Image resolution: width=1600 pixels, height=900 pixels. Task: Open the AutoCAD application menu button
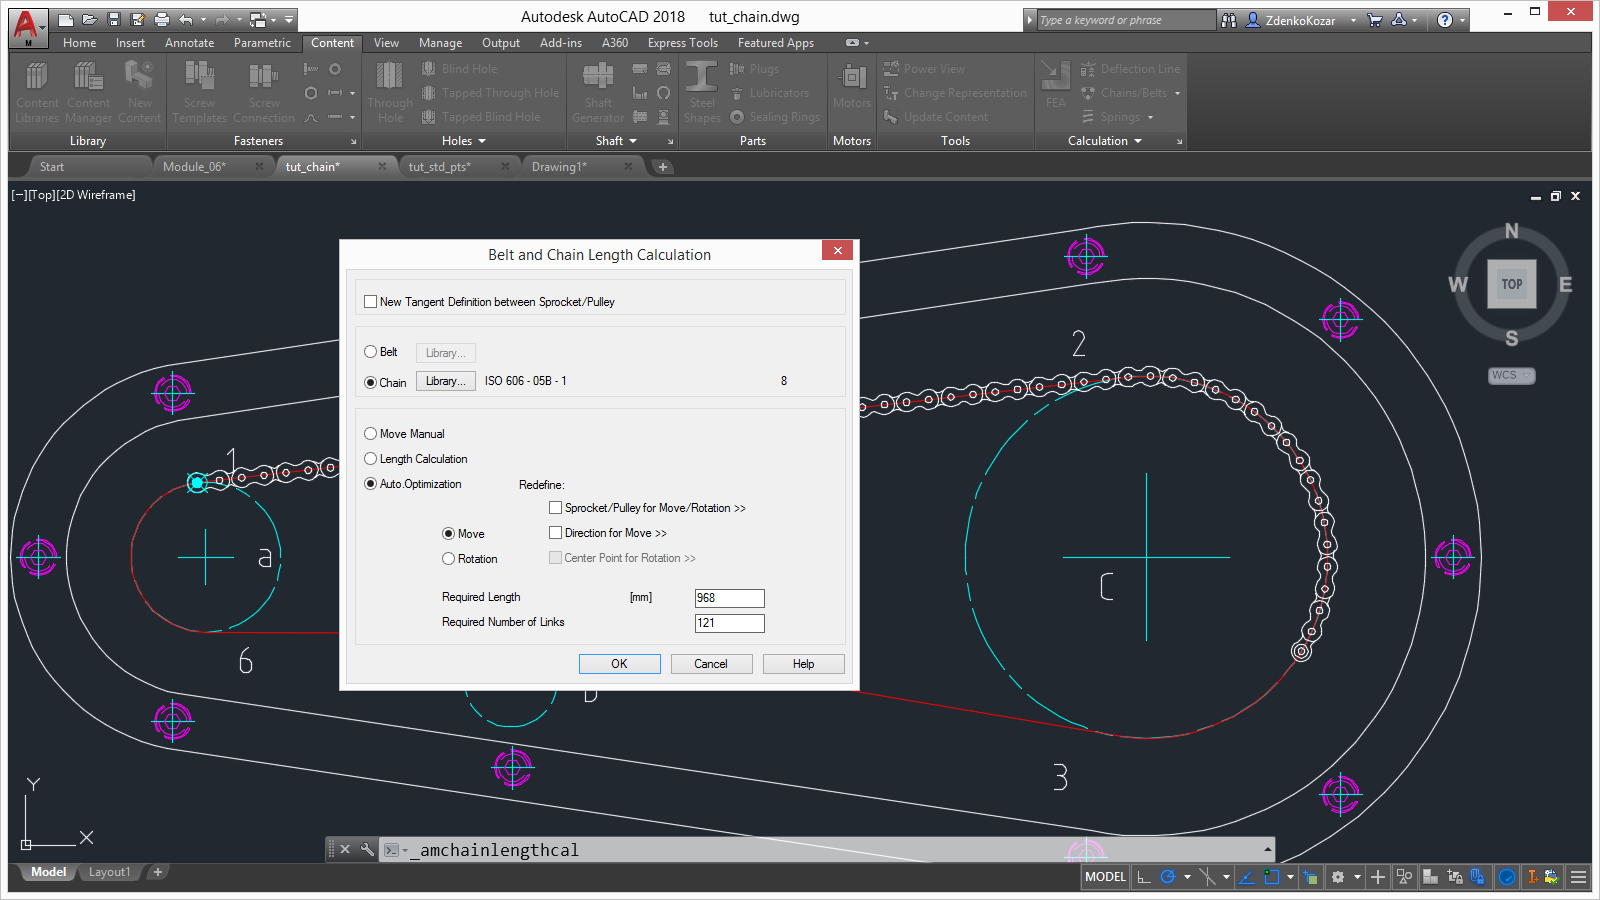pos(27,27)
